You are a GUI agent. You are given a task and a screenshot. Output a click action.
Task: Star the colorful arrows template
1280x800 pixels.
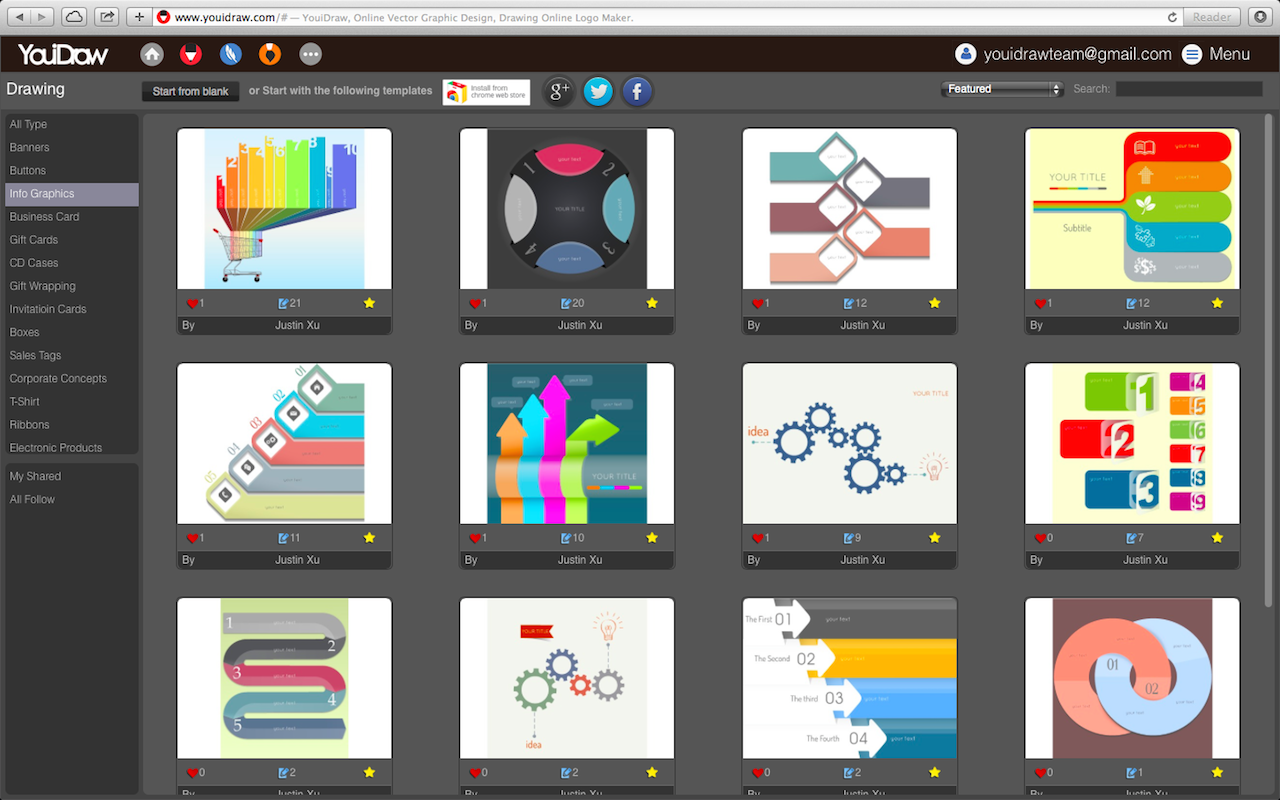coord(652,538)
